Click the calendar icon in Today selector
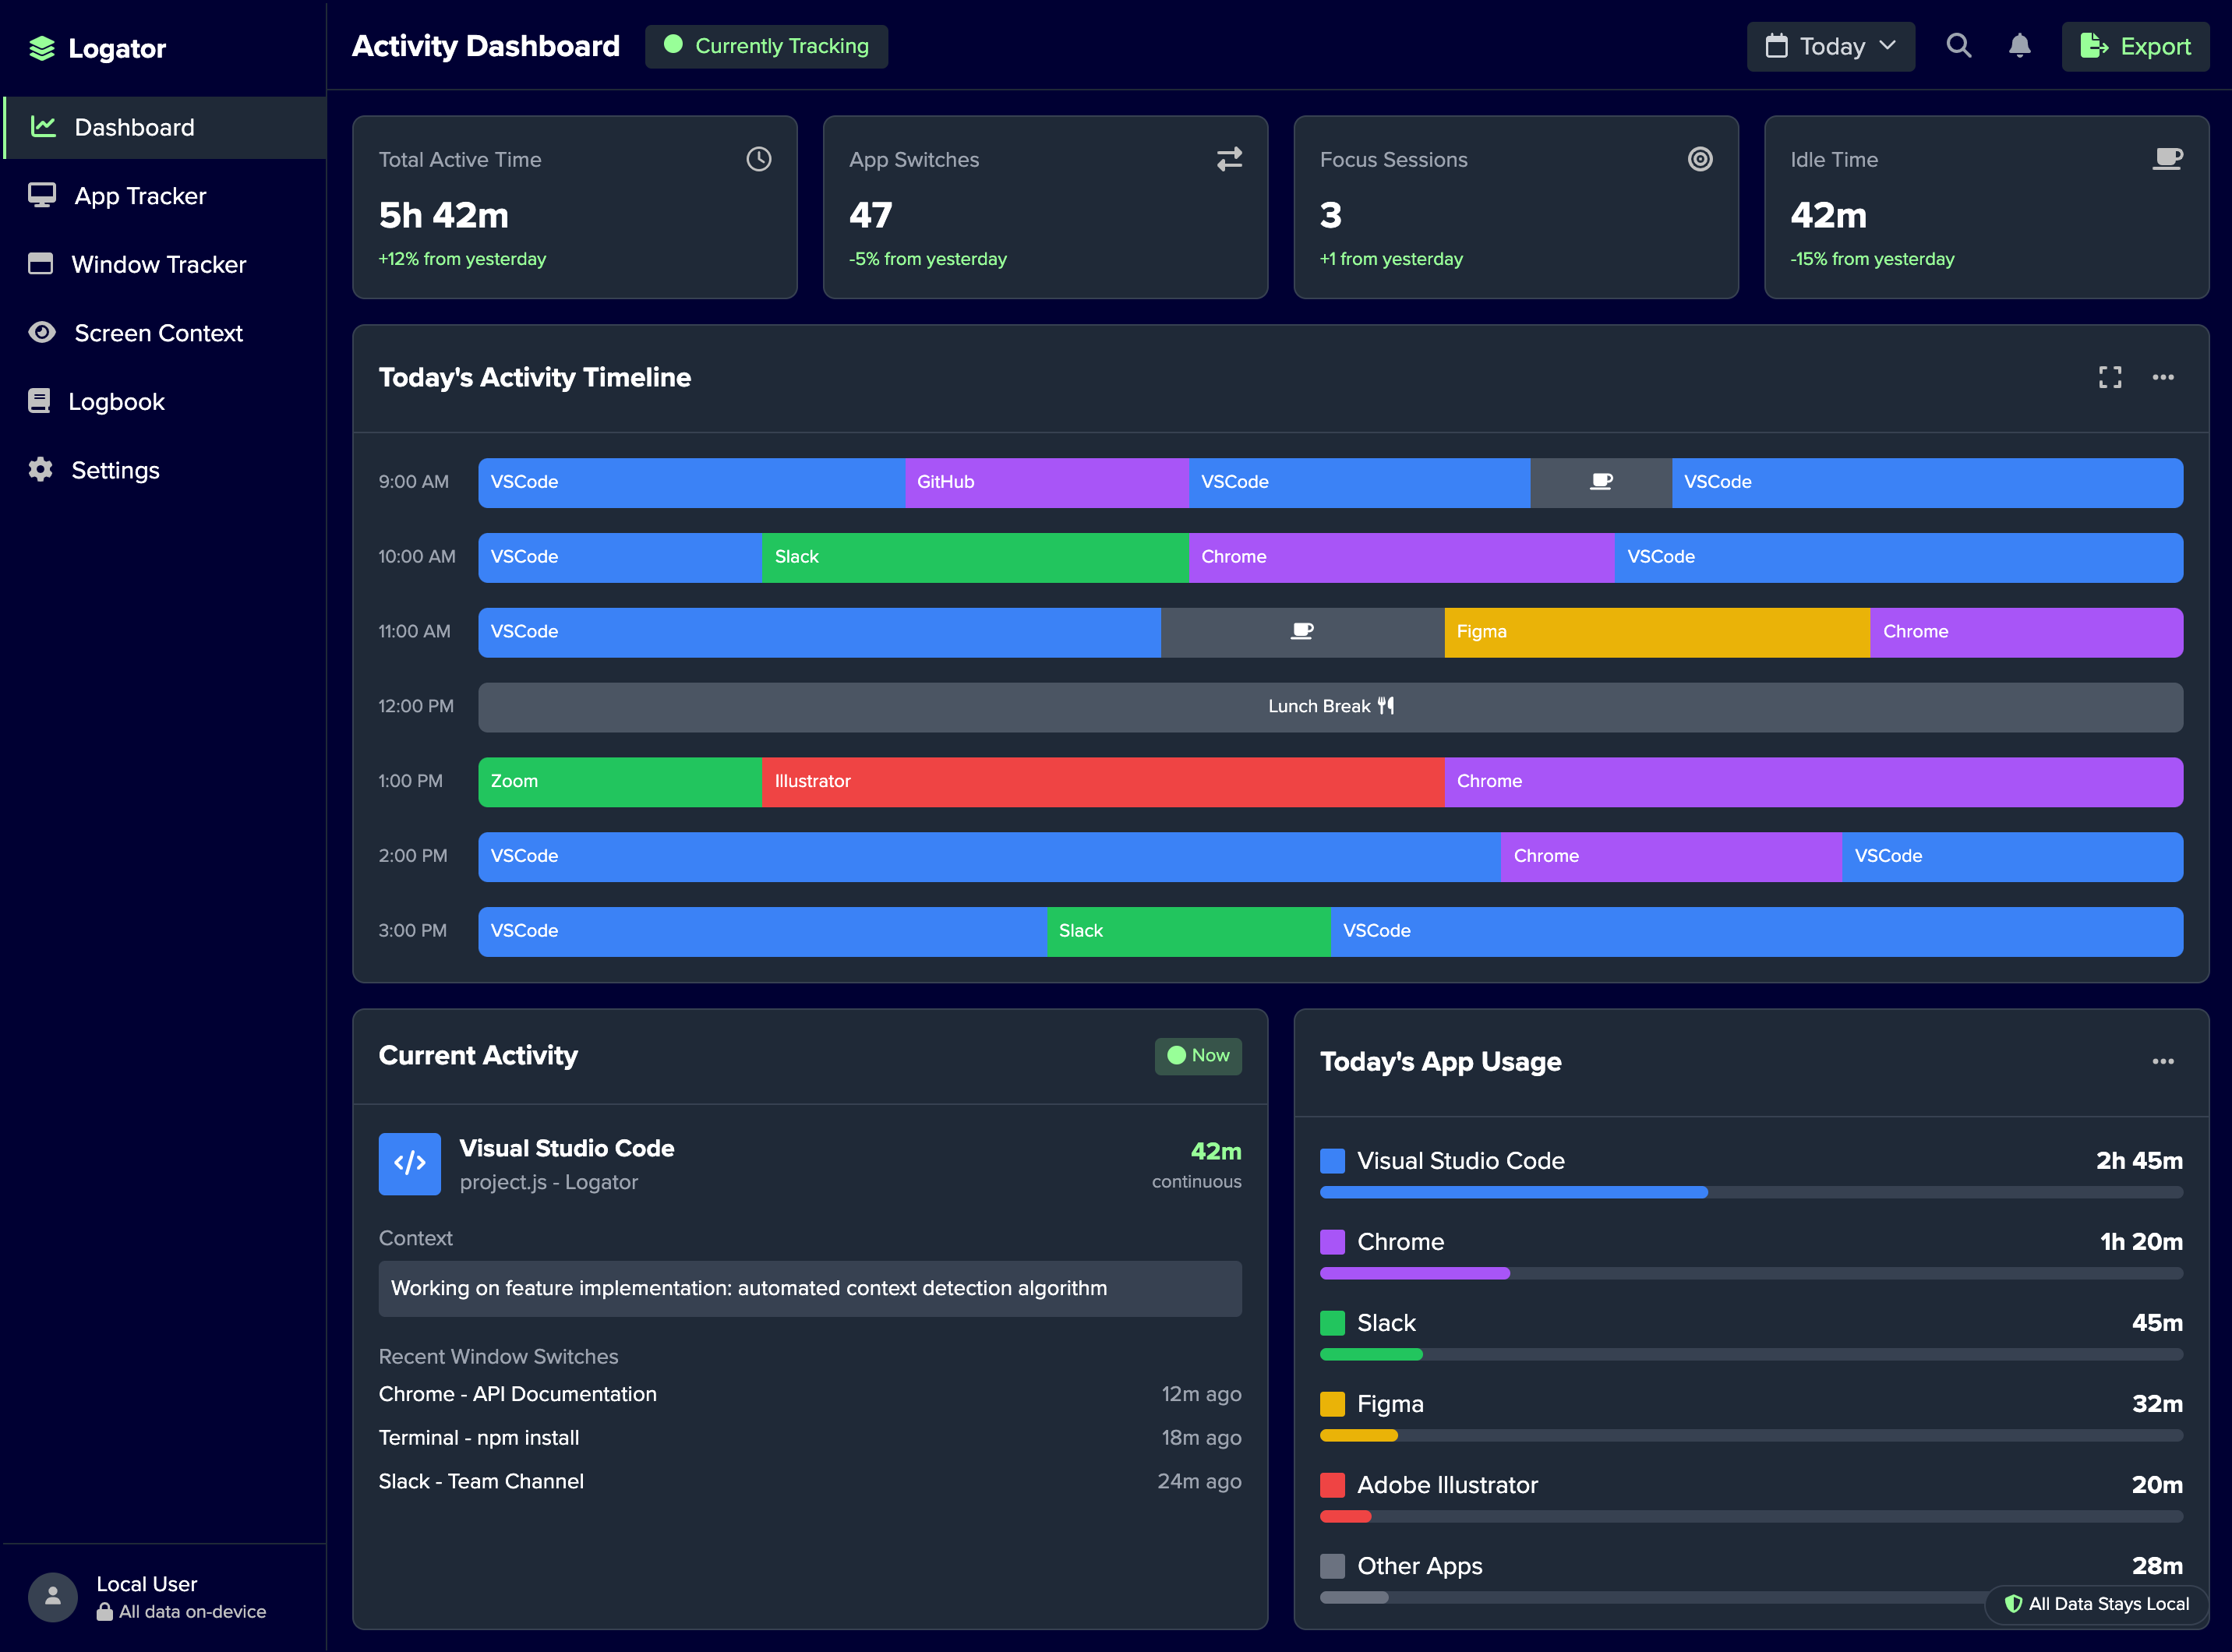 click(1776, 46)
